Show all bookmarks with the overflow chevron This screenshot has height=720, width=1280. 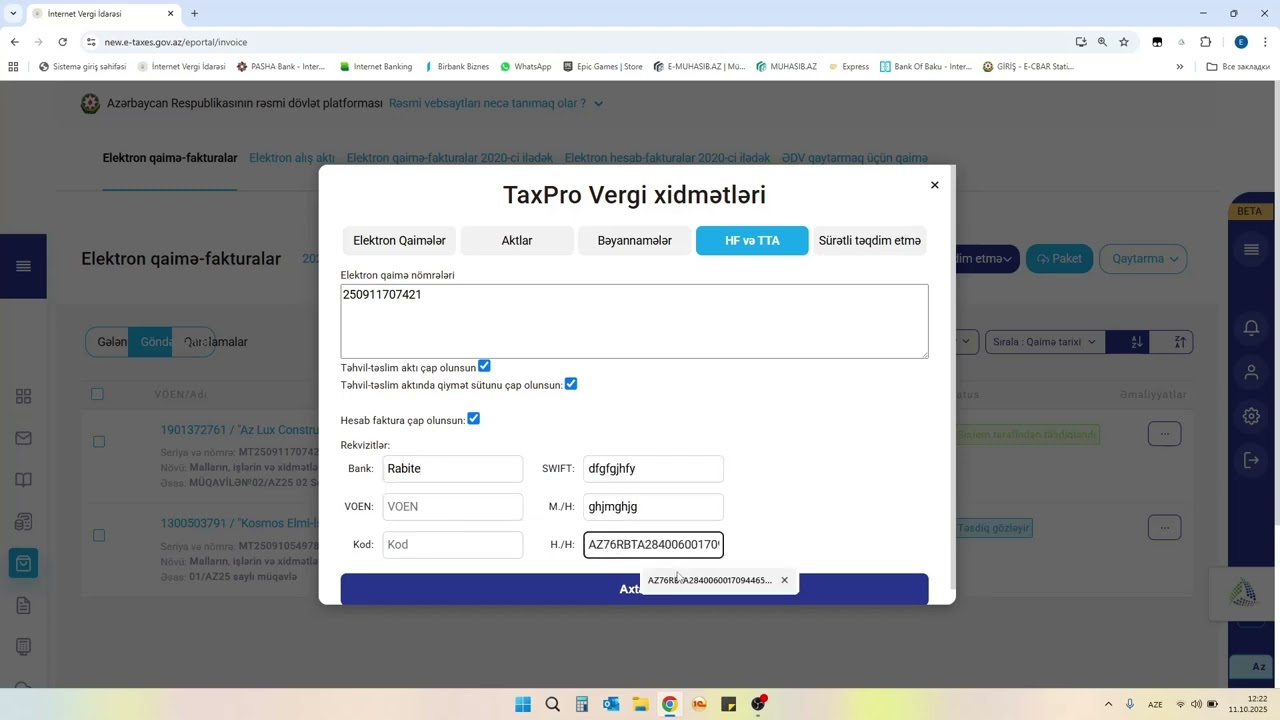point(1179,67)
